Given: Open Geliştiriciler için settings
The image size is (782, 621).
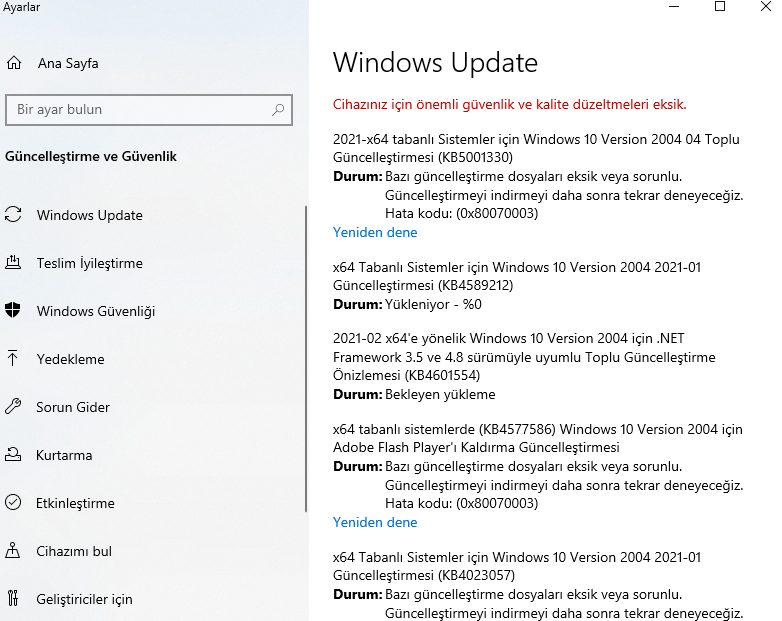Looking at the screenshot, I should [84, 599].
